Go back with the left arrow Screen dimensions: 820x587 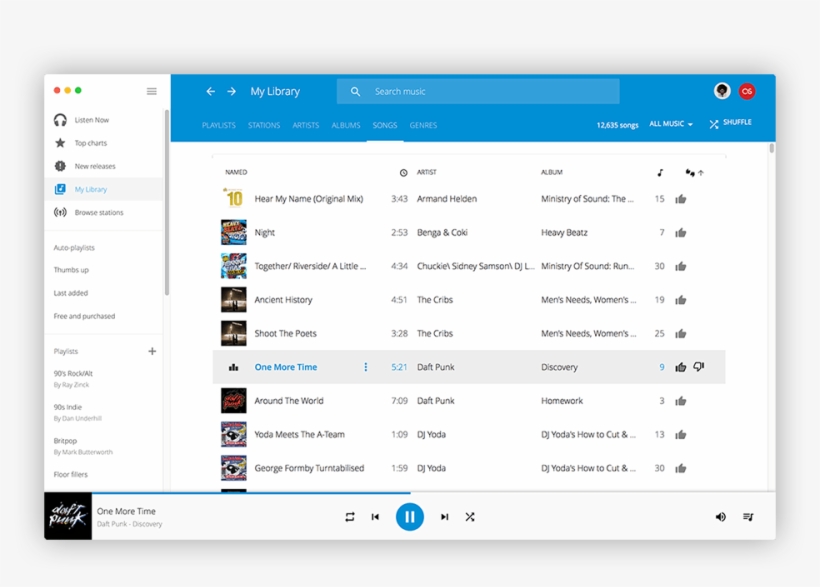click(x=210, y=92)
